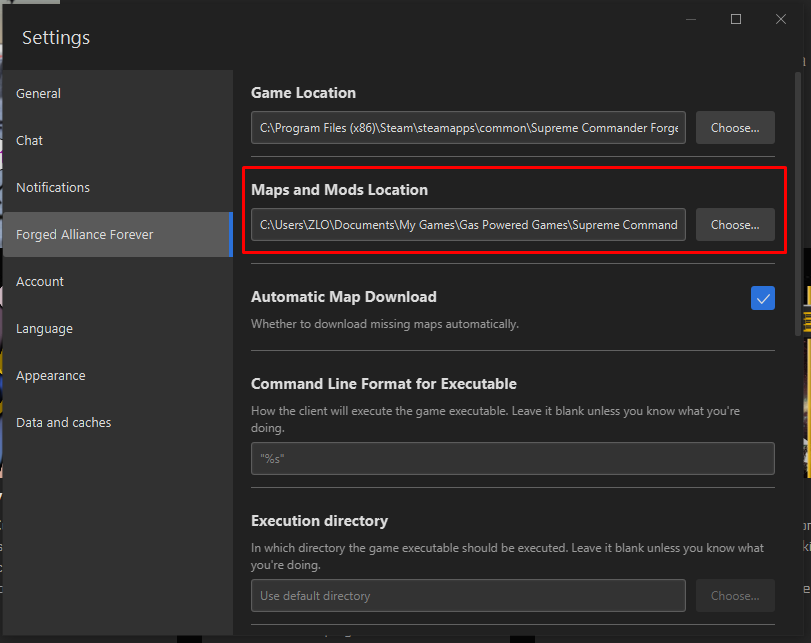Click the Command Line Format for Executable heading
Screen dimensions: 811x643
click(384, 384)
